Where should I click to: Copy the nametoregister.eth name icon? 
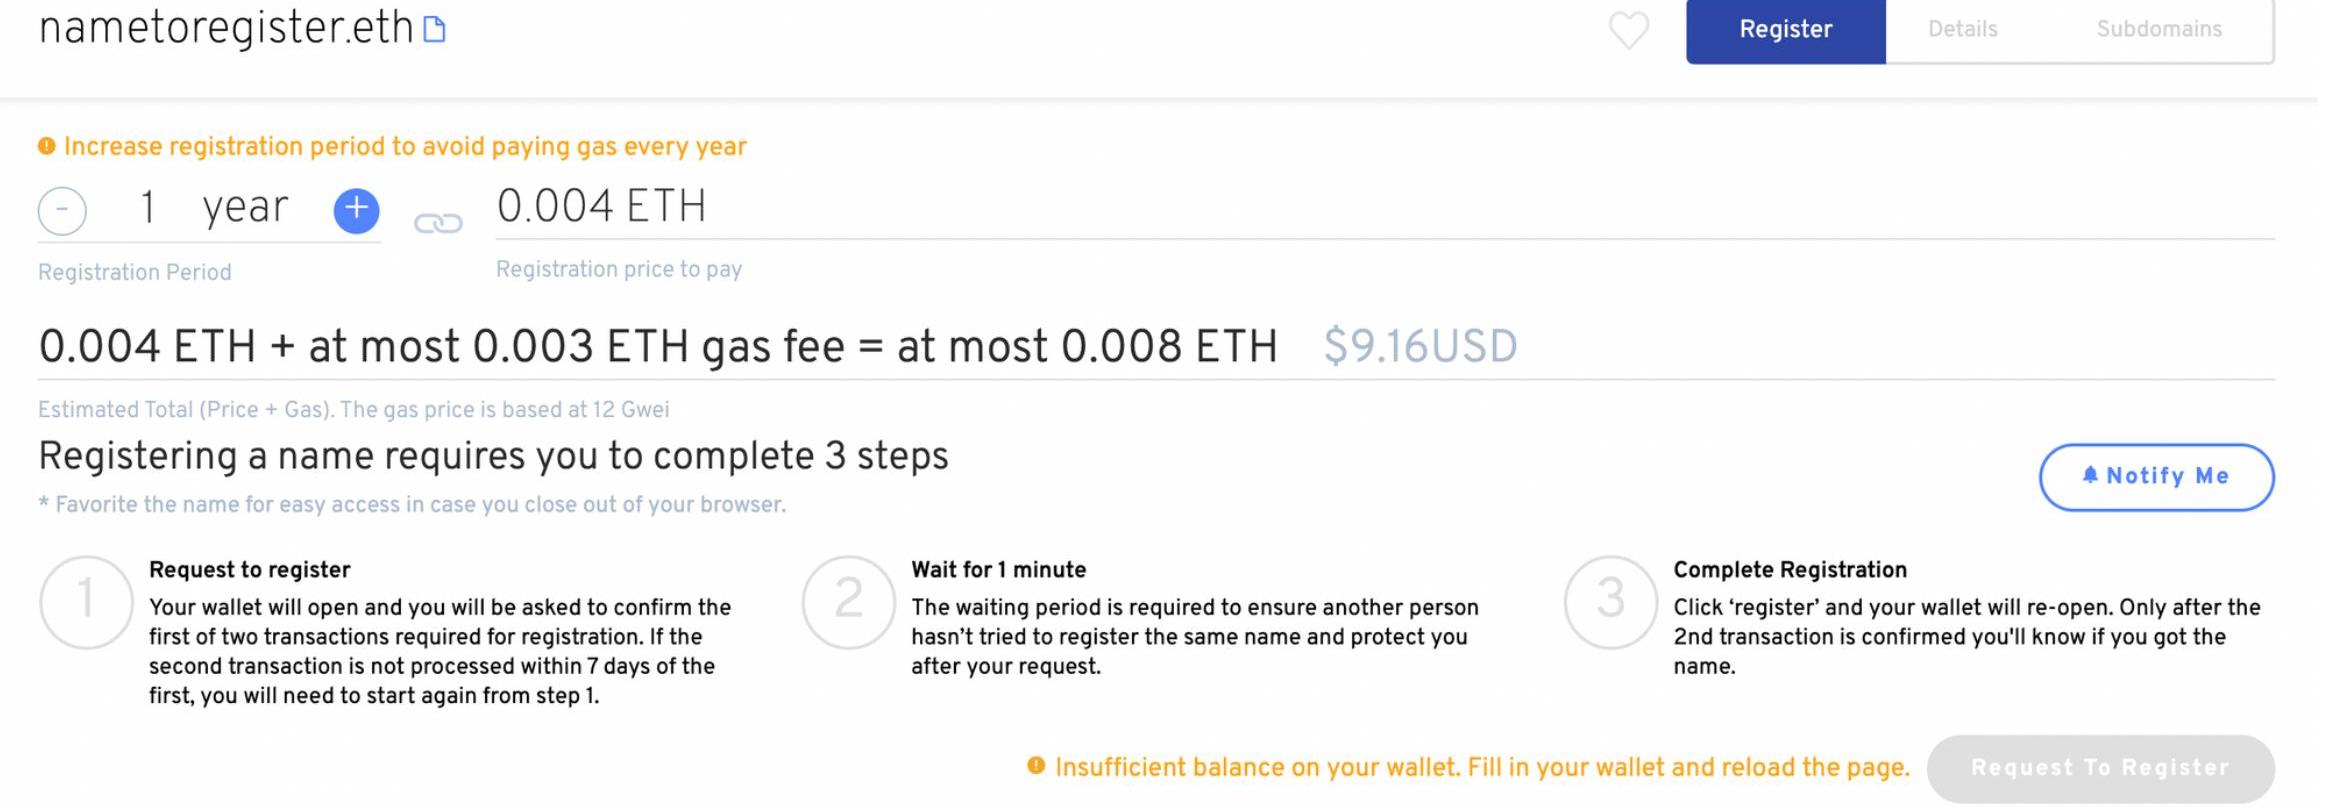(x=434, y=29)
